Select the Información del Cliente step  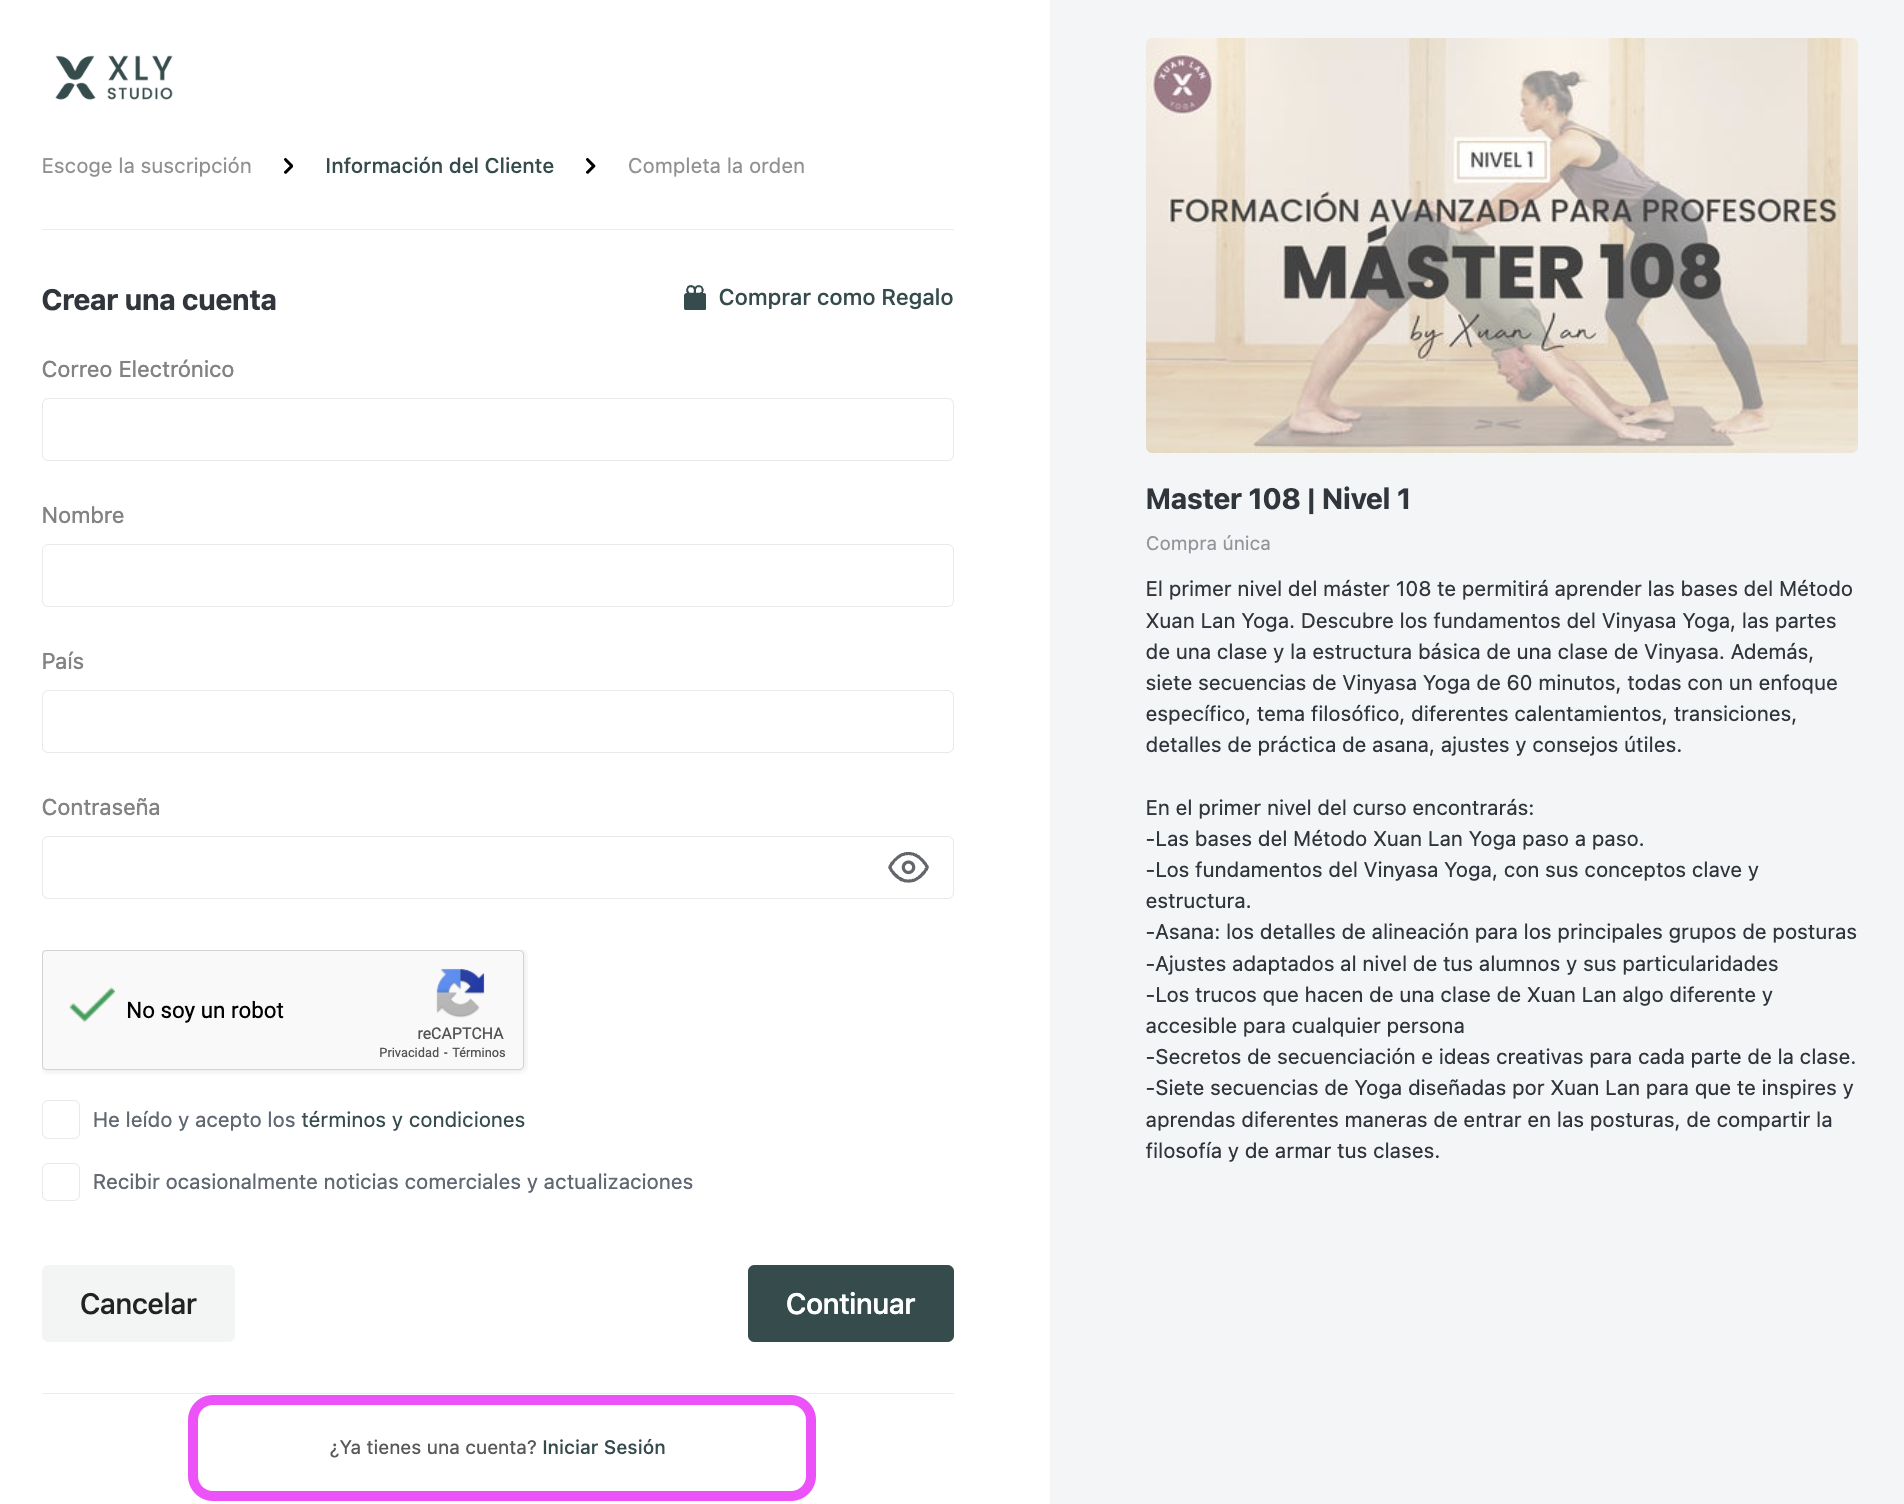[x=439, y=166]
